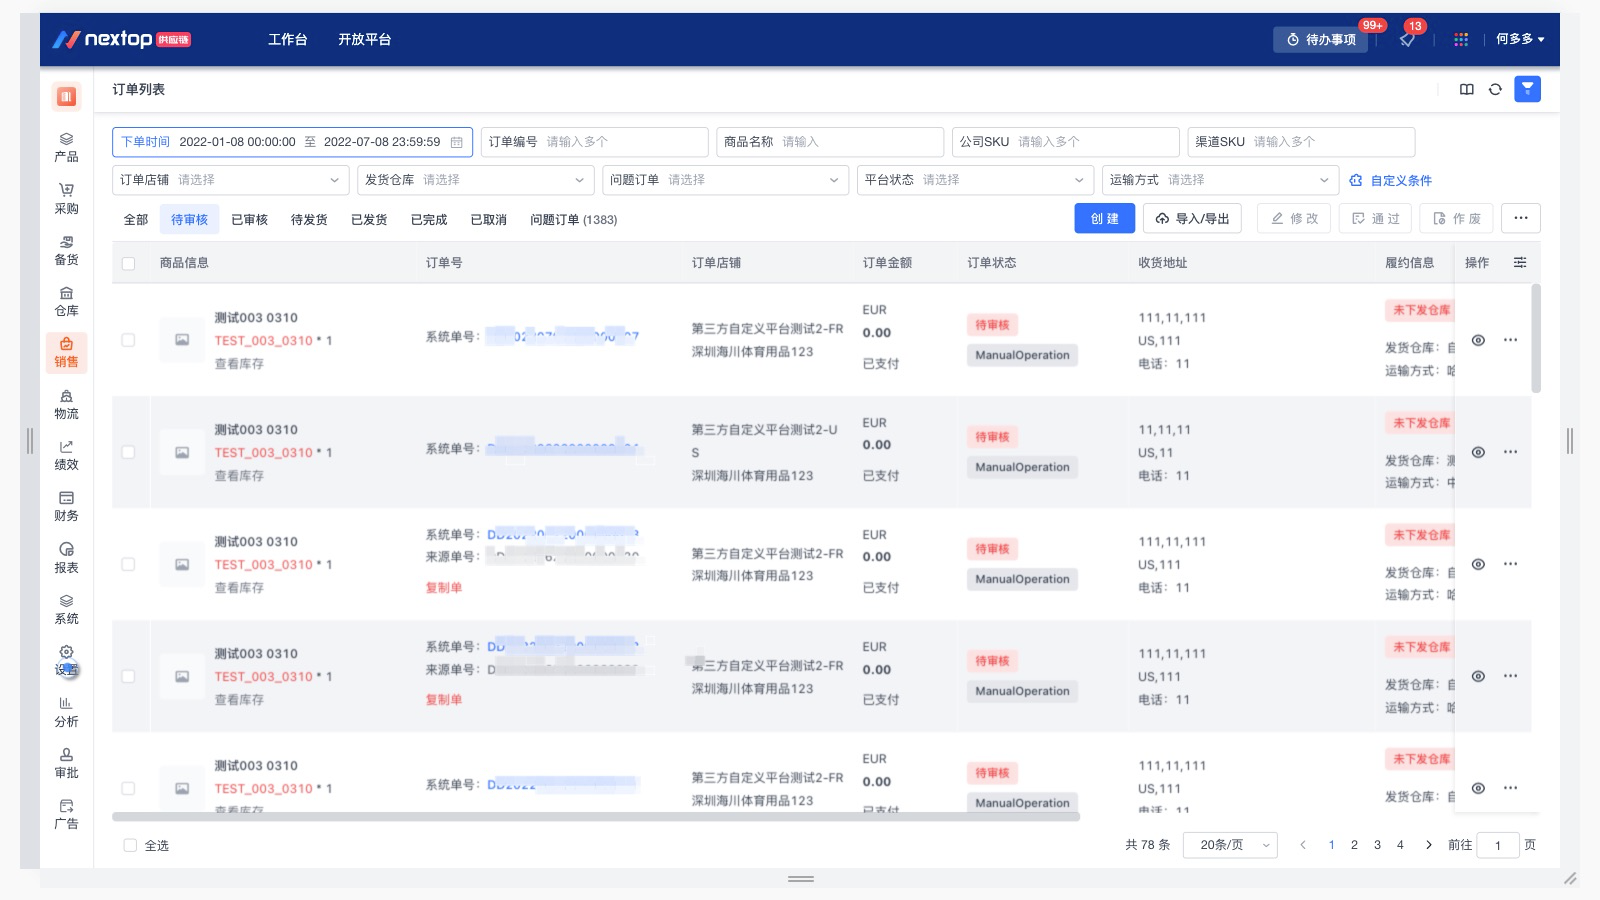The width and height of the screenshot is (1600, 900).
Task: Open the 系统 system sidebar module
Action: coord(66,609)
